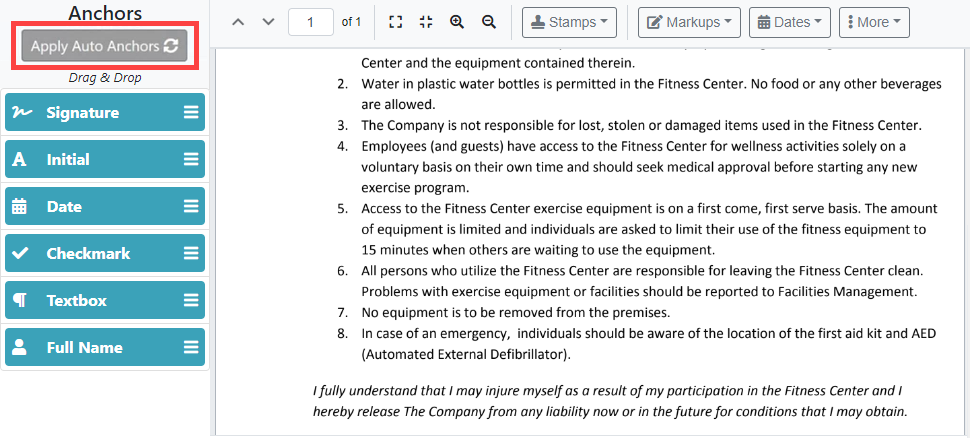Click the Full Name drag handle
Image resolution: width=970 pixels, height=438 pixels.
tap(191, 348)
